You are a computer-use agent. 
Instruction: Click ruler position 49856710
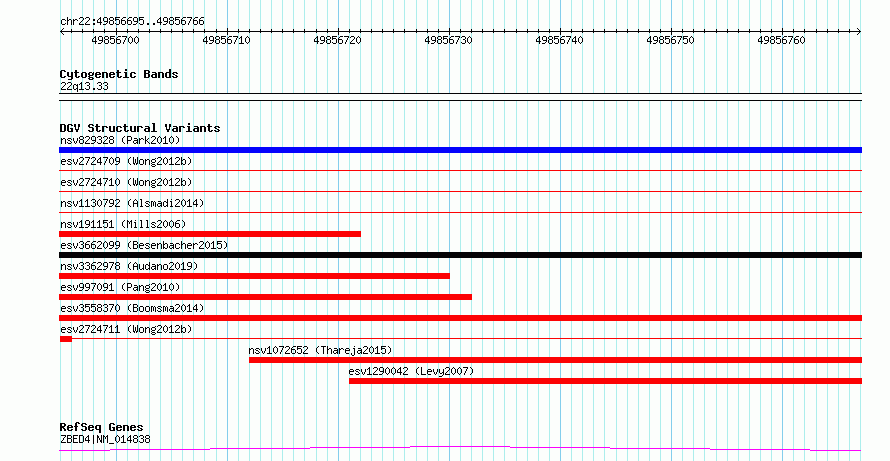pos(226,40)
